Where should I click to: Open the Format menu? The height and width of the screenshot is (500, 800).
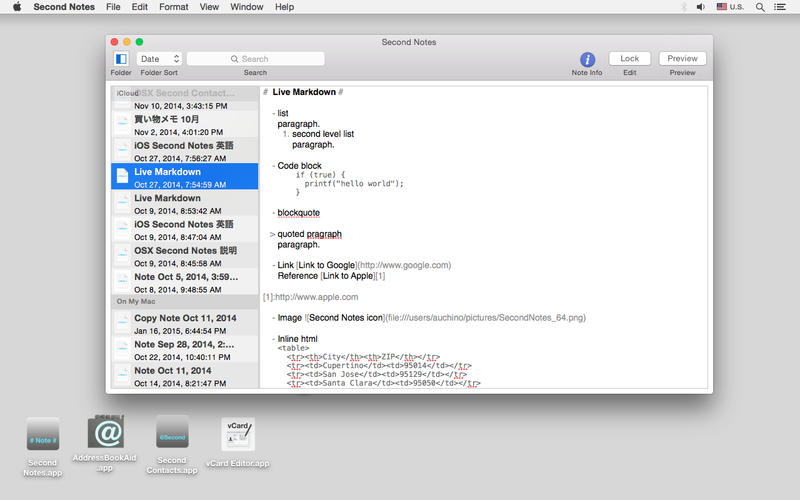click(x=173, y=7)
